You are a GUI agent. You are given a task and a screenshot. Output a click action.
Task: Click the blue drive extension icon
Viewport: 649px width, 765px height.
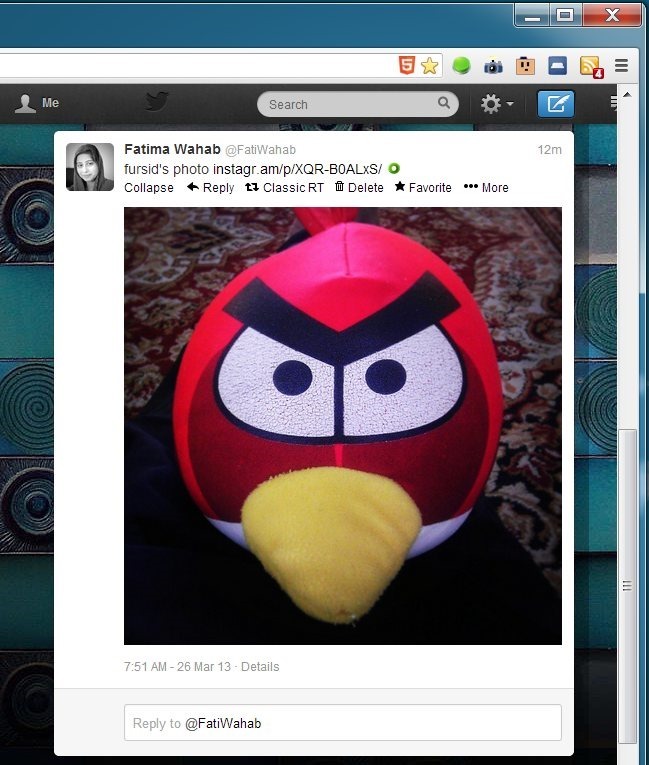(x=557, y=65)
